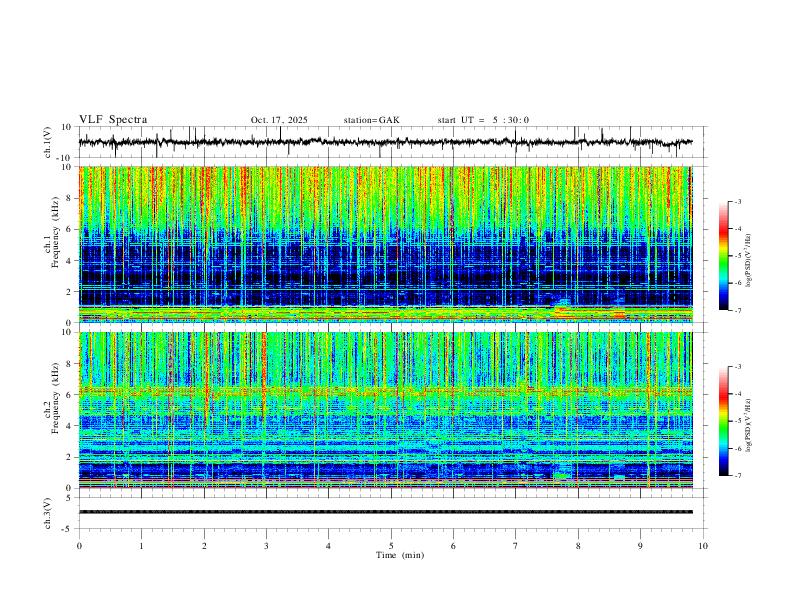
Task: Click the 'ch.1(V)' waveform axis label
Action: tap(48, 142)
